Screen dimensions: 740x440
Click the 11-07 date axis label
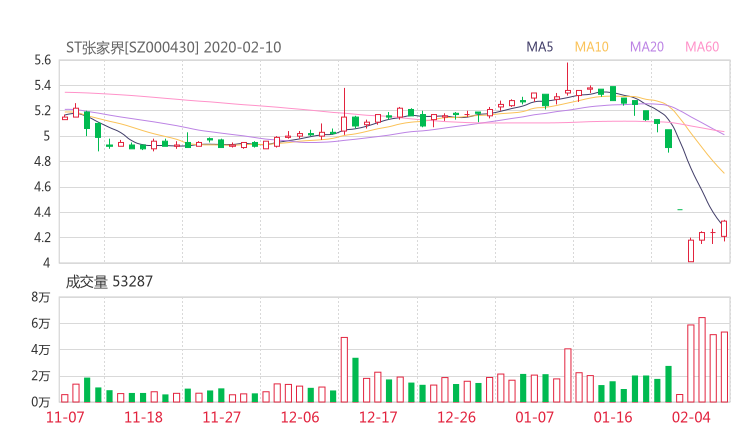[x=65, y=417]
